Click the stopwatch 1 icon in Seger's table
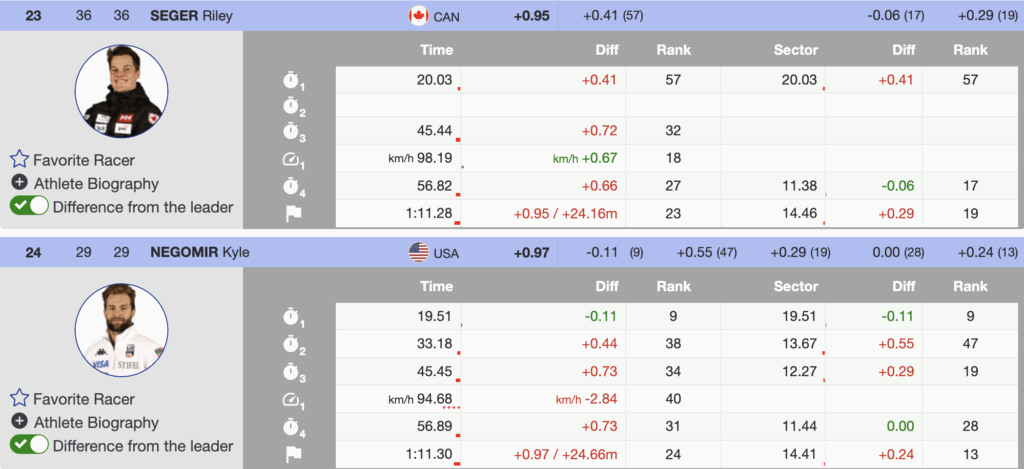The width and height of the screenshot is (1024, 469). click(x=291, y=80)
